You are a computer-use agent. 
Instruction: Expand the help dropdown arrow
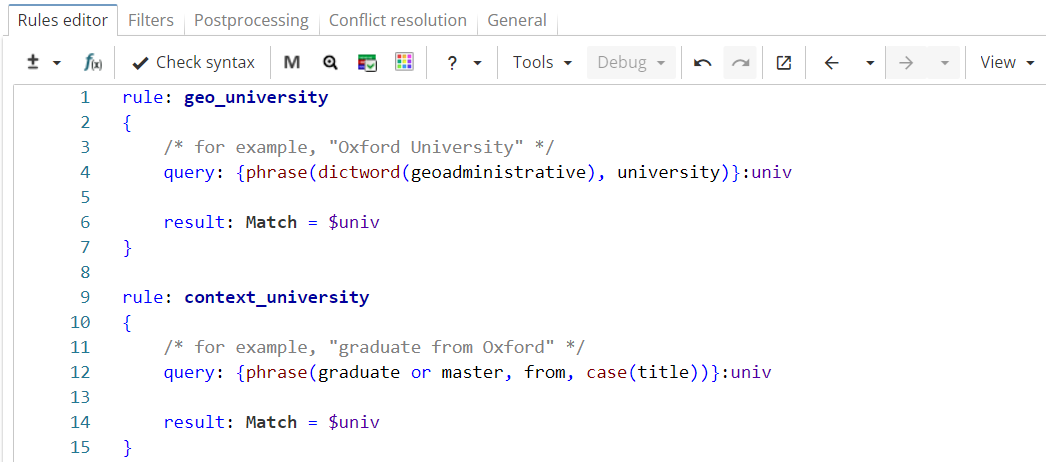point(477,63)
